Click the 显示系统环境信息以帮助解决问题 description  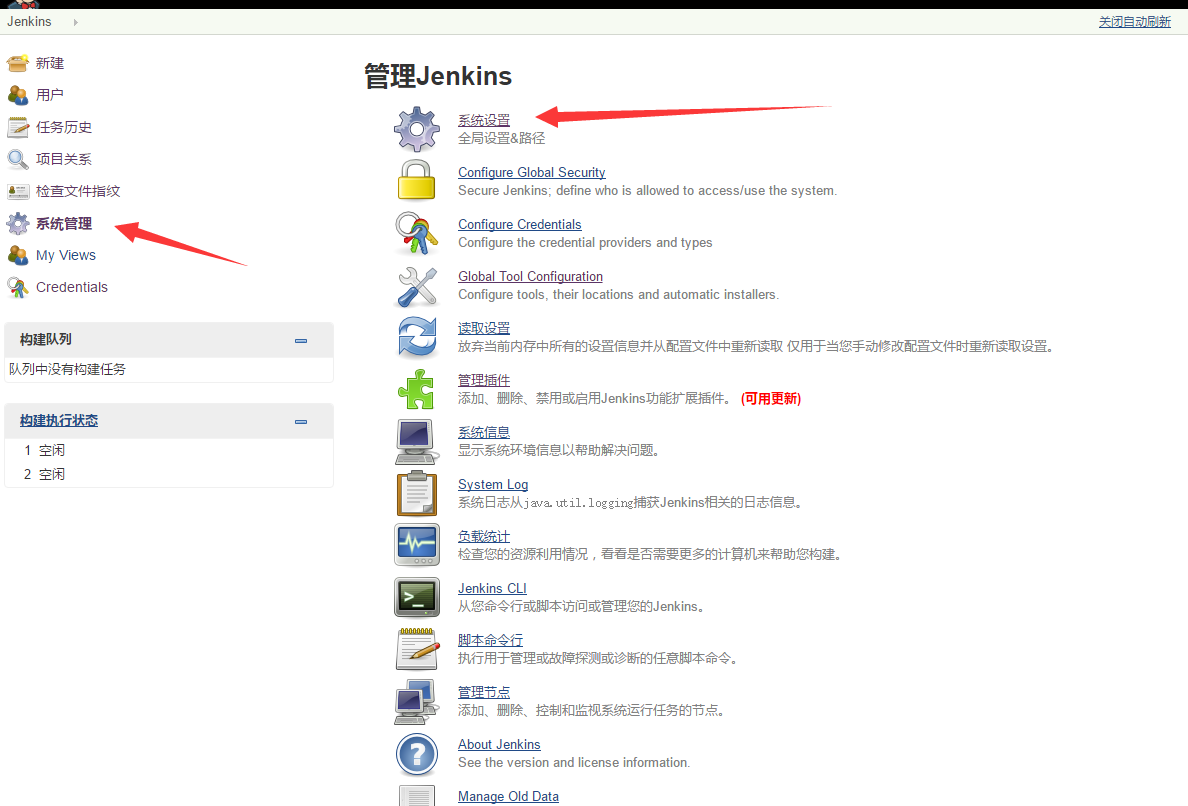[x=560, y=450]
